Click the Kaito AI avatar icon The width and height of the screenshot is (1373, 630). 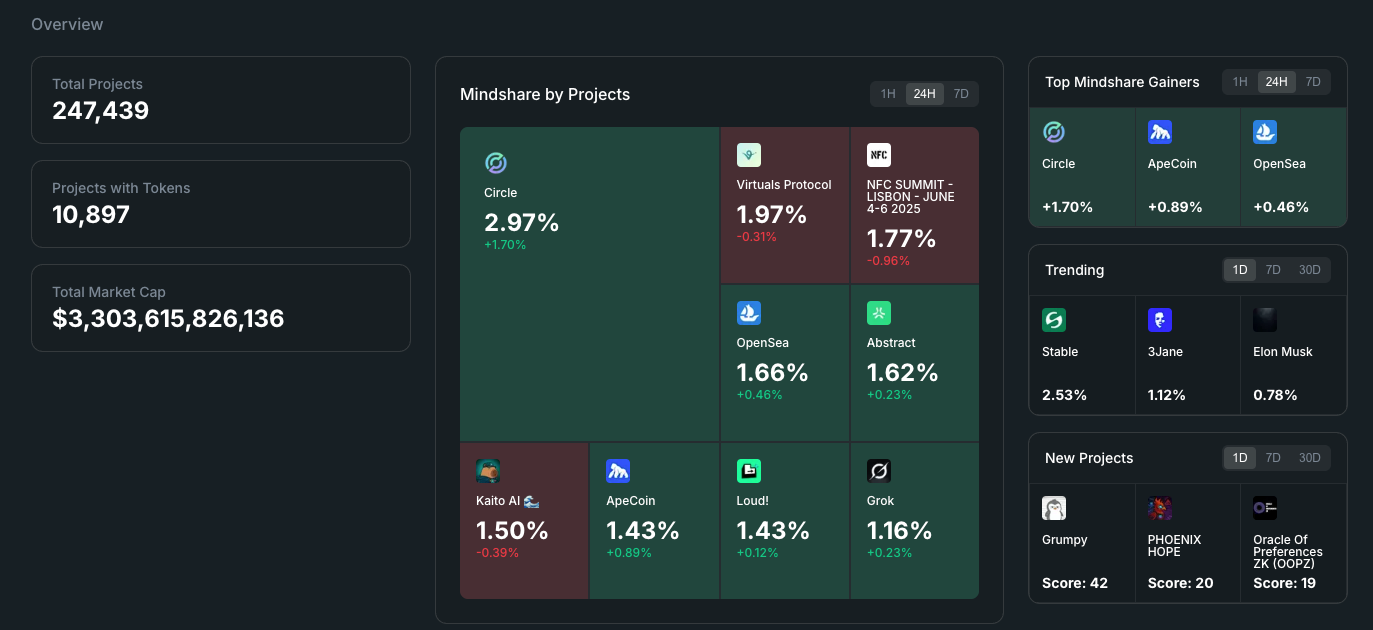[488, 471]
